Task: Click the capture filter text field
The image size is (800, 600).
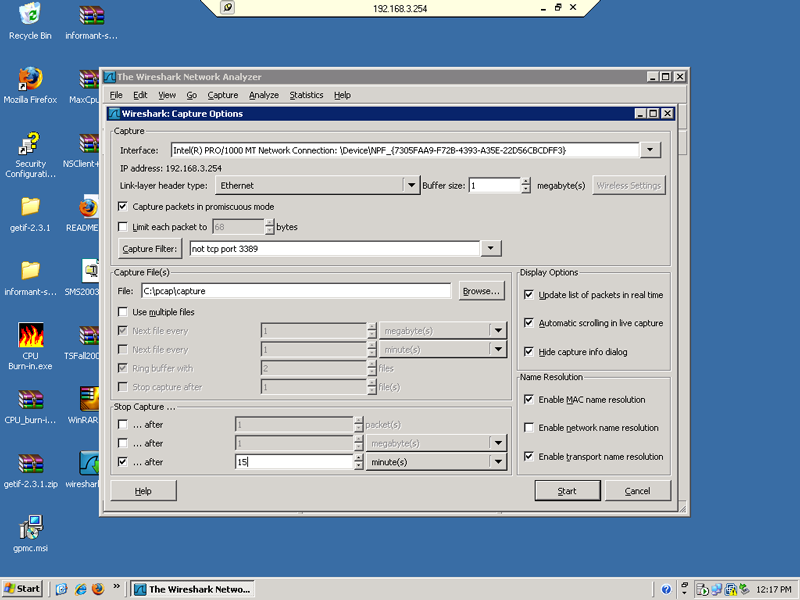Action: pyautogui.click(x=335, y=248)
